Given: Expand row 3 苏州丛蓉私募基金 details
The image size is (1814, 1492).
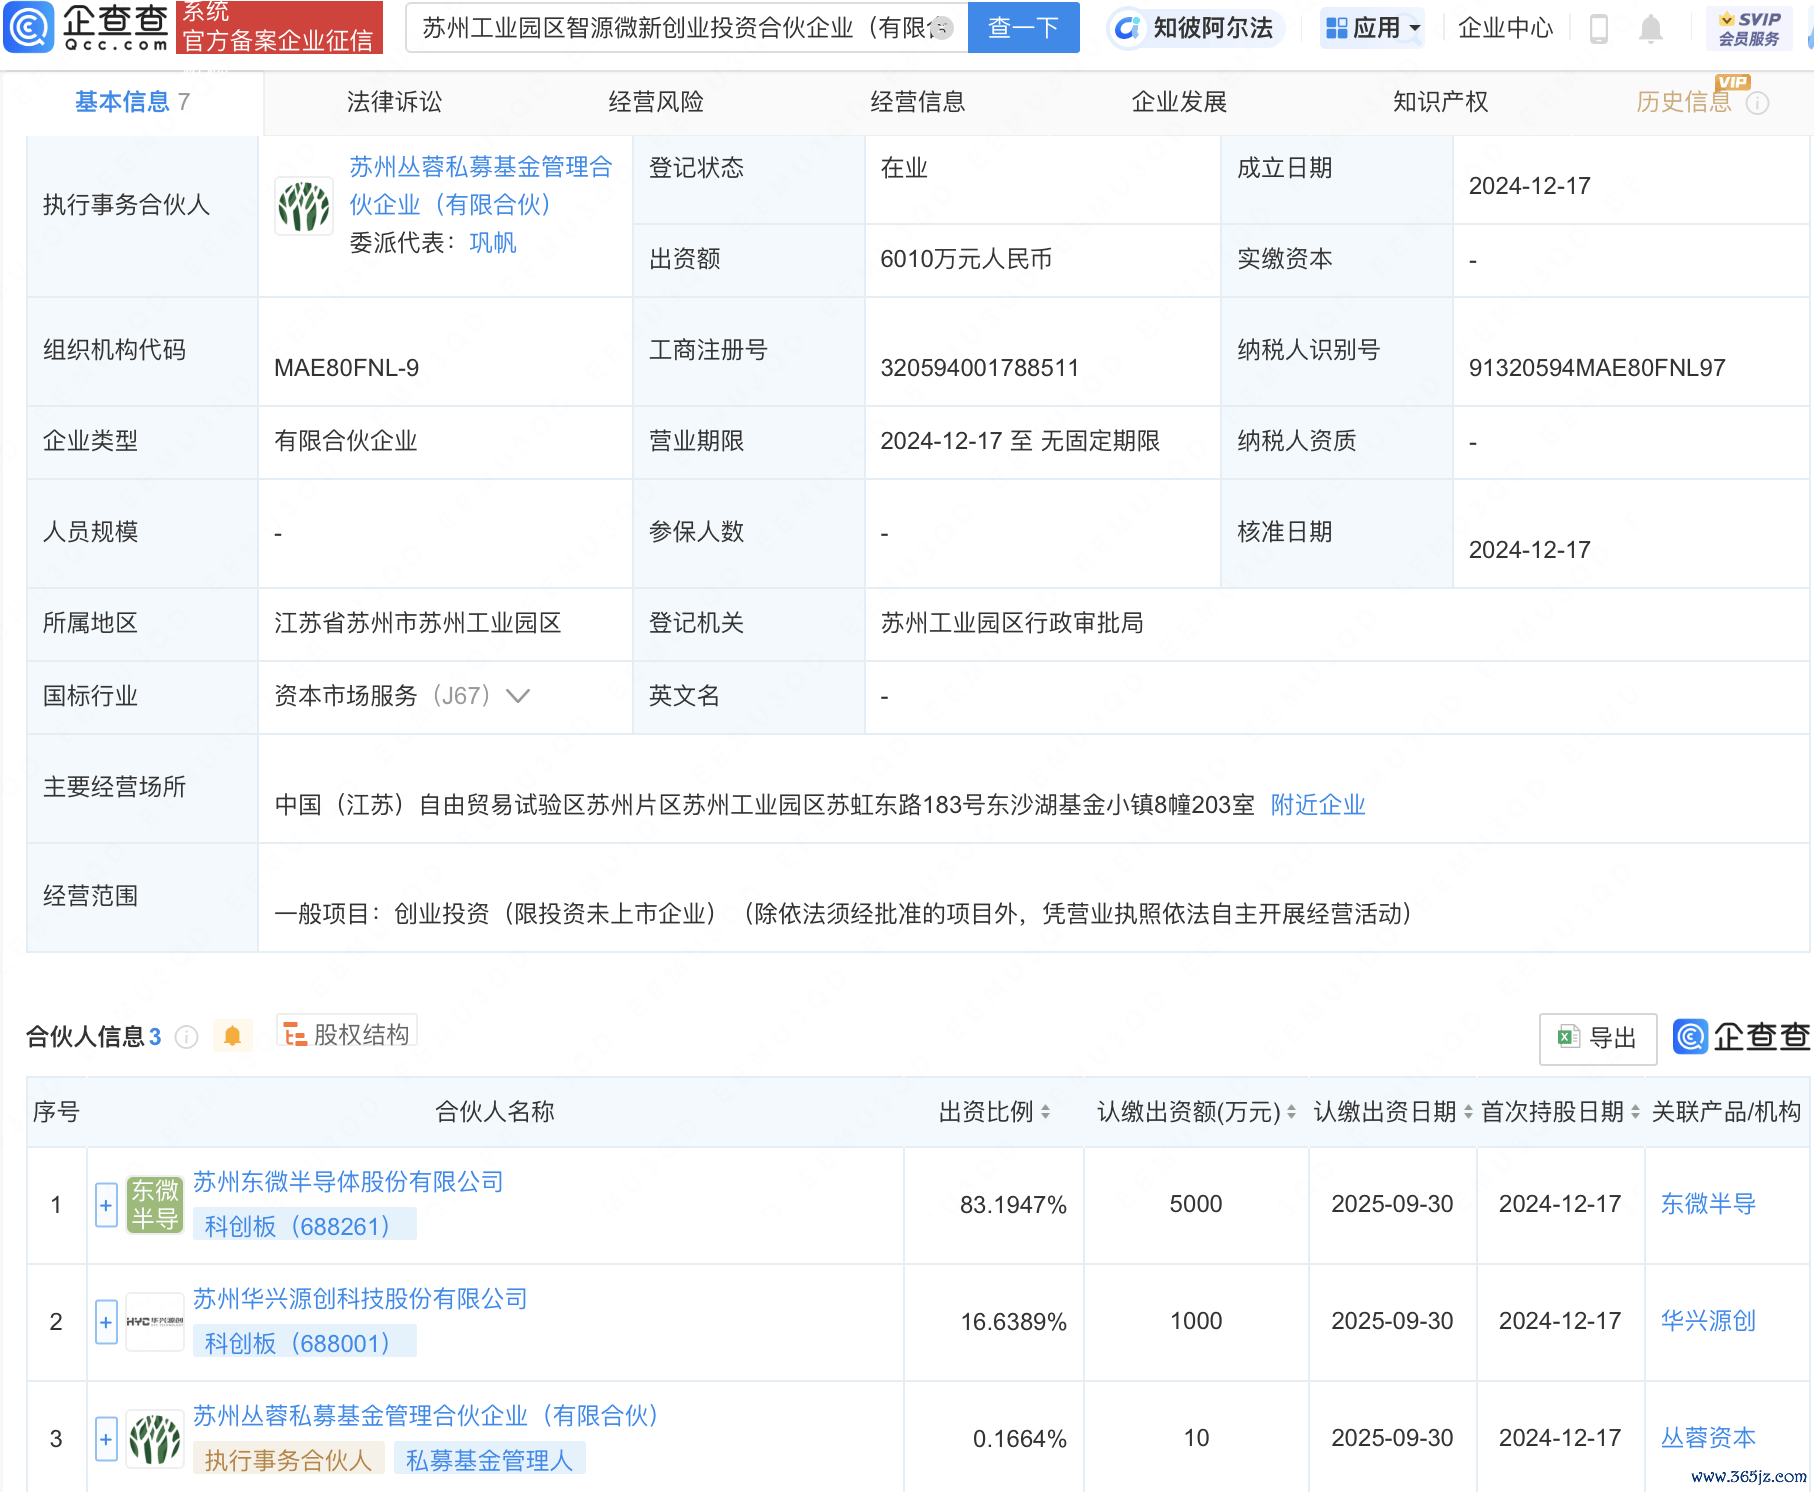Looking at the screenshot, I should point(106,1439).
